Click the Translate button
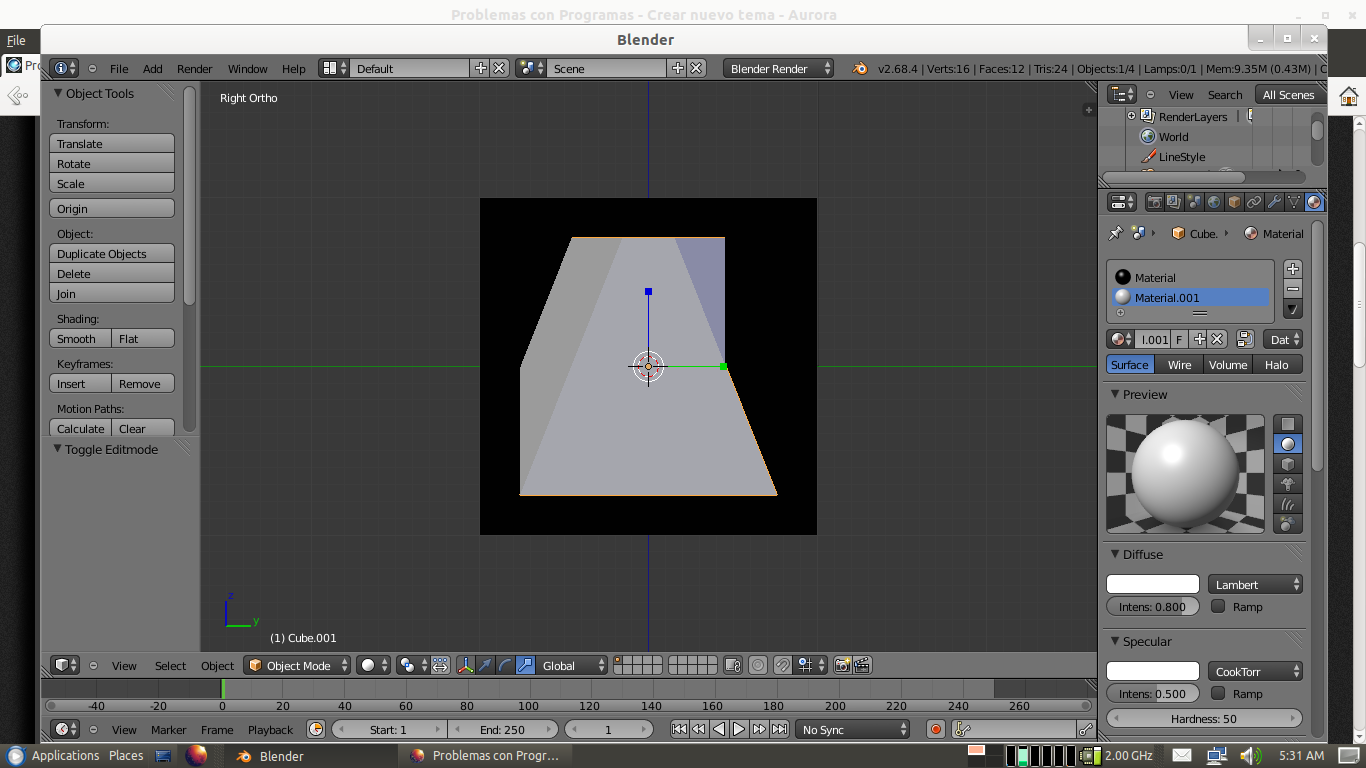Screen dimensions: 1366x768 [x=112, y=144]
